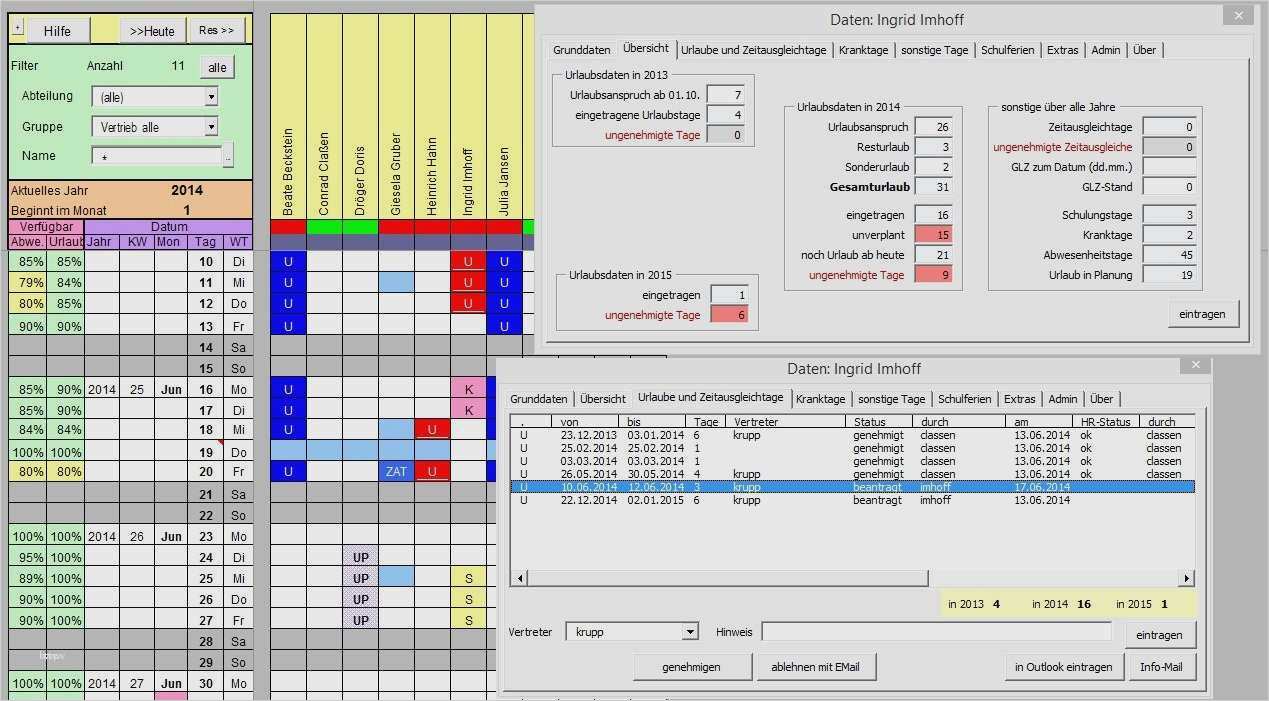This screenshot has height=701, width=1269.
Task: Click ablehnen mit EMail
Action: [x=816, y=665]
